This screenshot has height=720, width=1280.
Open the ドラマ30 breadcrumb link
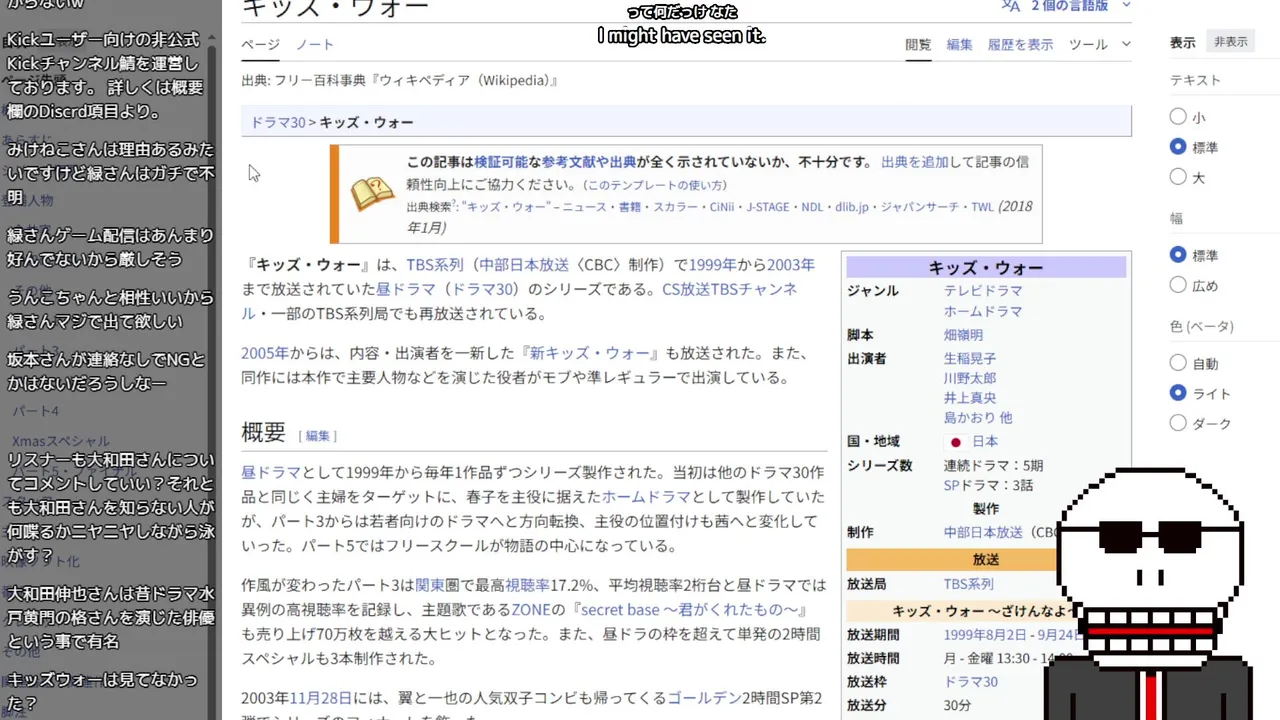tap(277, 122)
